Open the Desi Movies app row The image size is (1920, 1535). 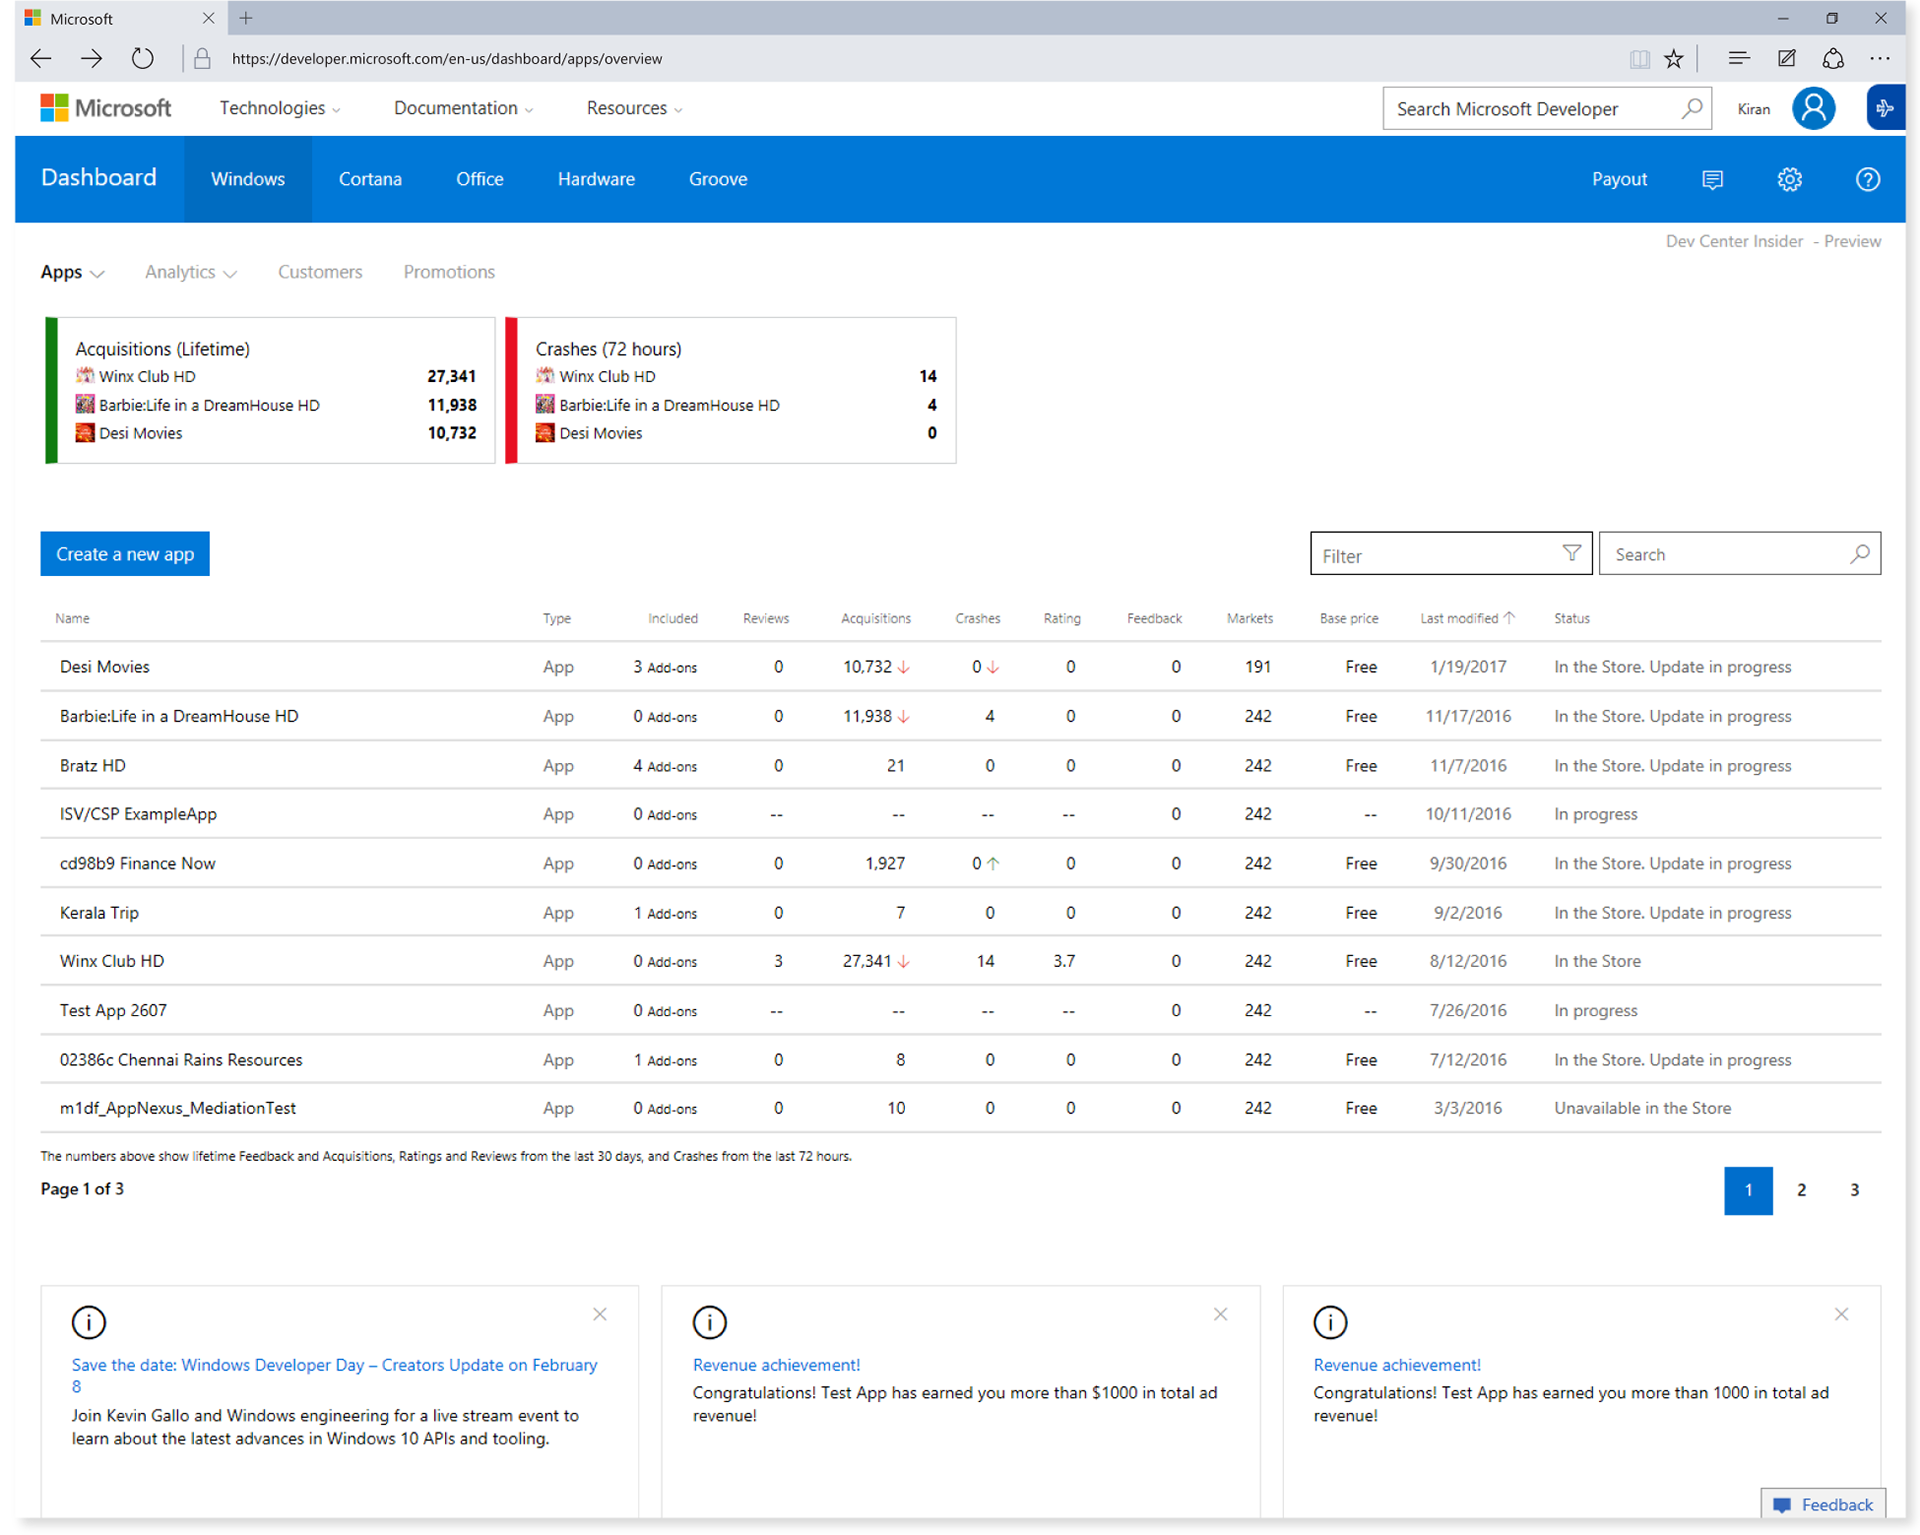coord(960,666)
